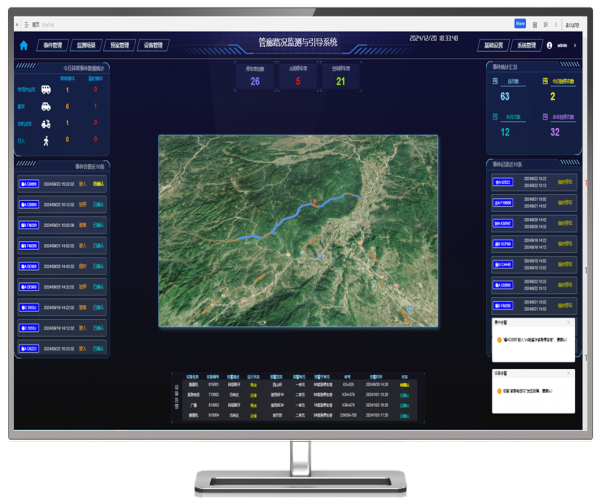
Task: Go to the 设备管理 tab
Action: (154, 45)
